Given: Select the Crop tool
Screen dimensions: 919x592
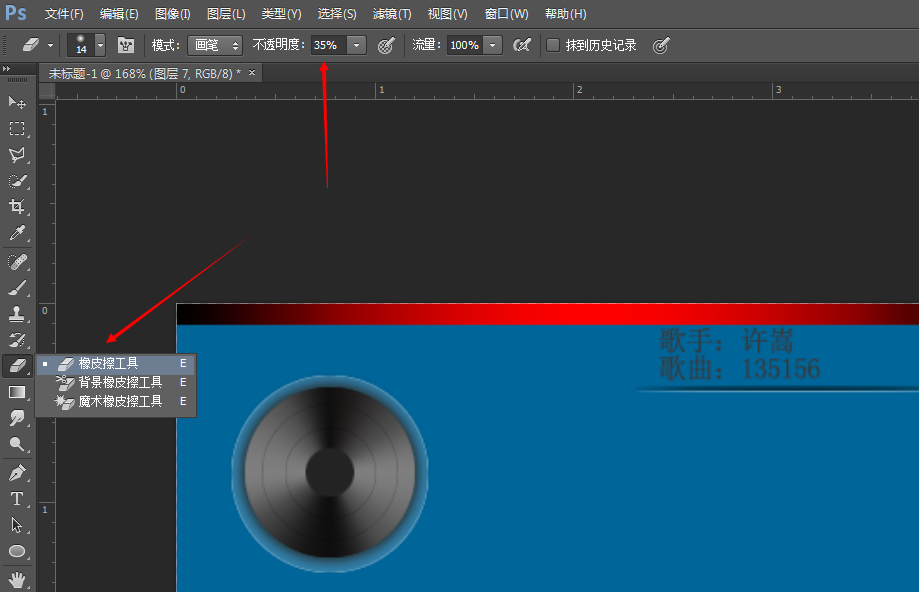Looking at the screenshot, I should tap(17, 206).
